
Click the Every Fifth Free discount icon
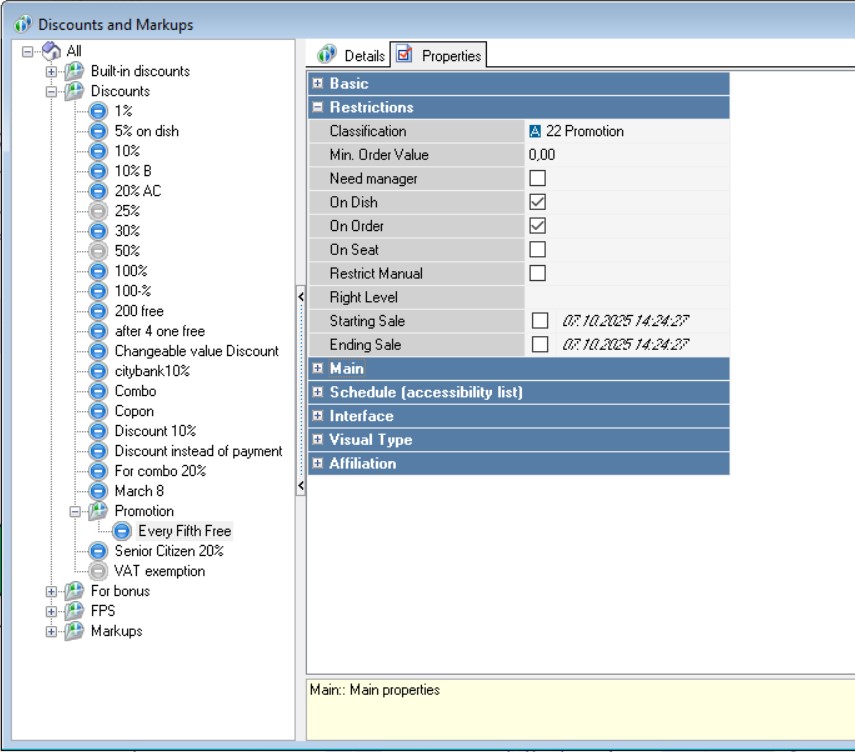tap(121, 531)
